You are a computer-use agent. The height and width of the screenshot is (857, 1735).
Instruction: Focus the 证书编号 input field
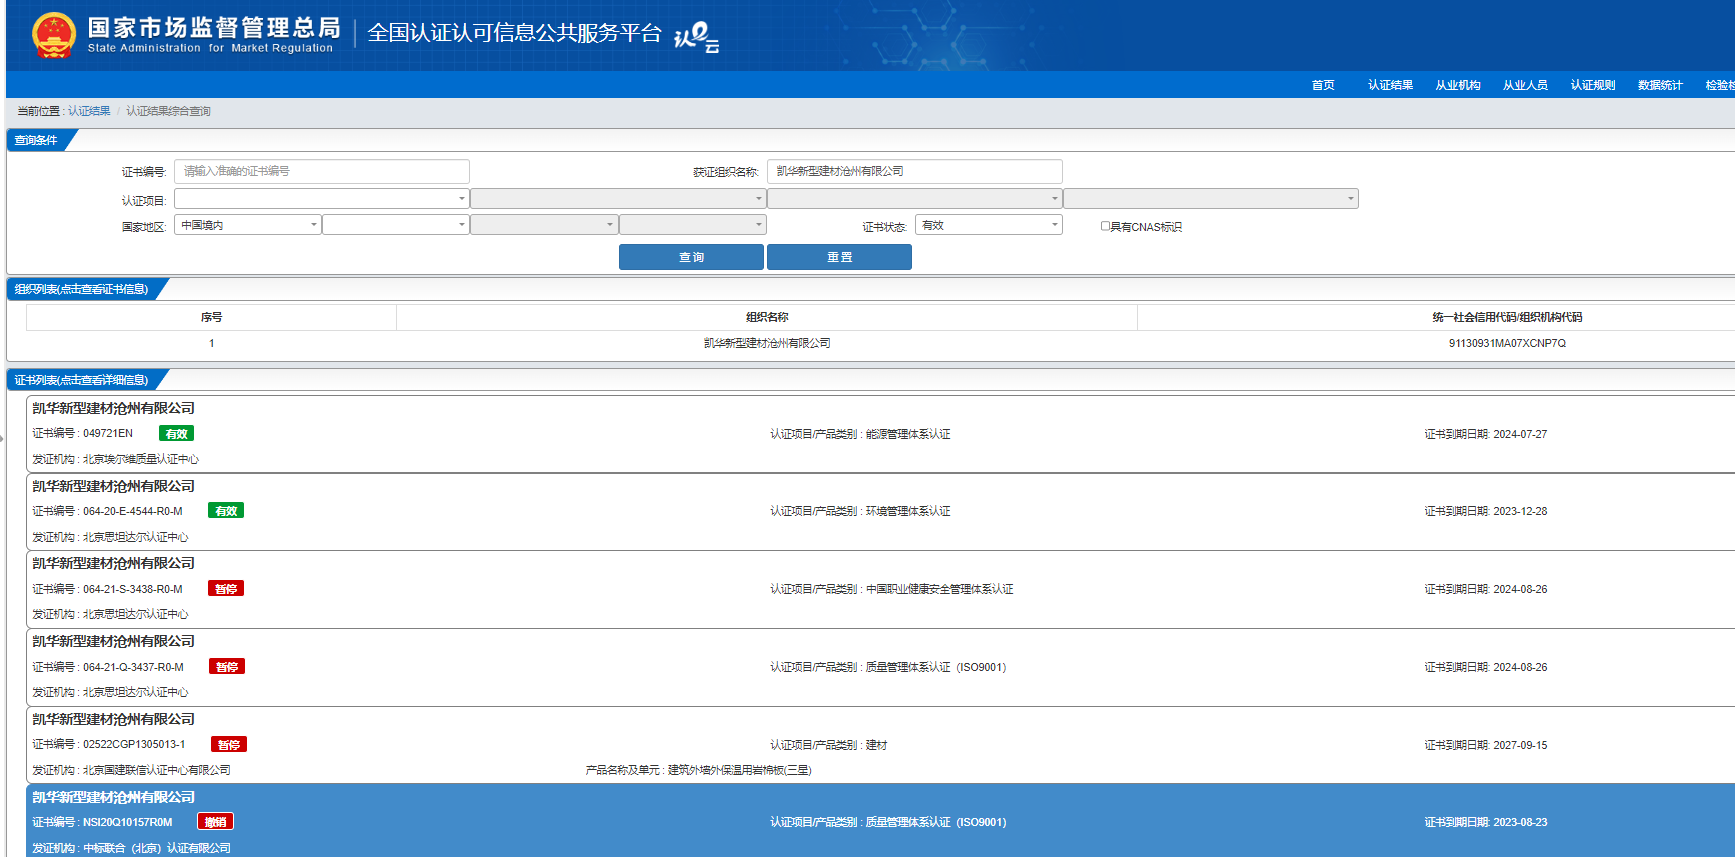[x=322, y=171]
